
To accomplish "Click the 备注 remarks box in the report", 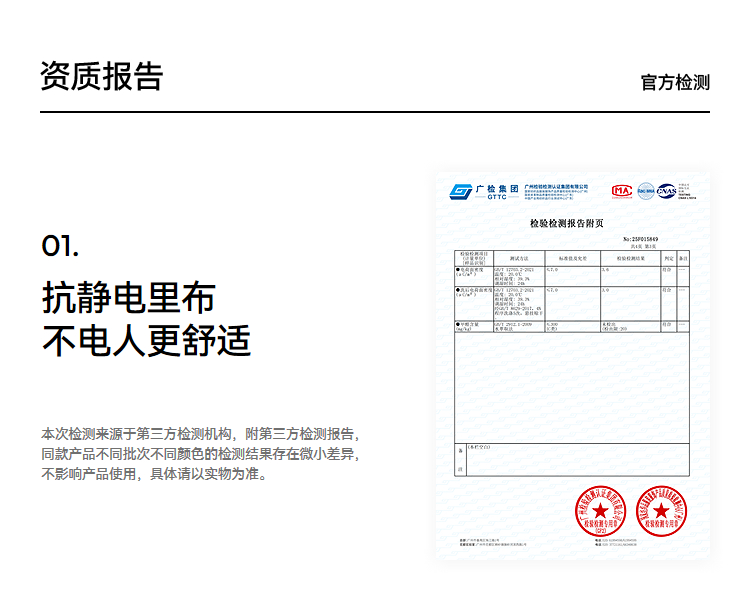I will 572,460.
